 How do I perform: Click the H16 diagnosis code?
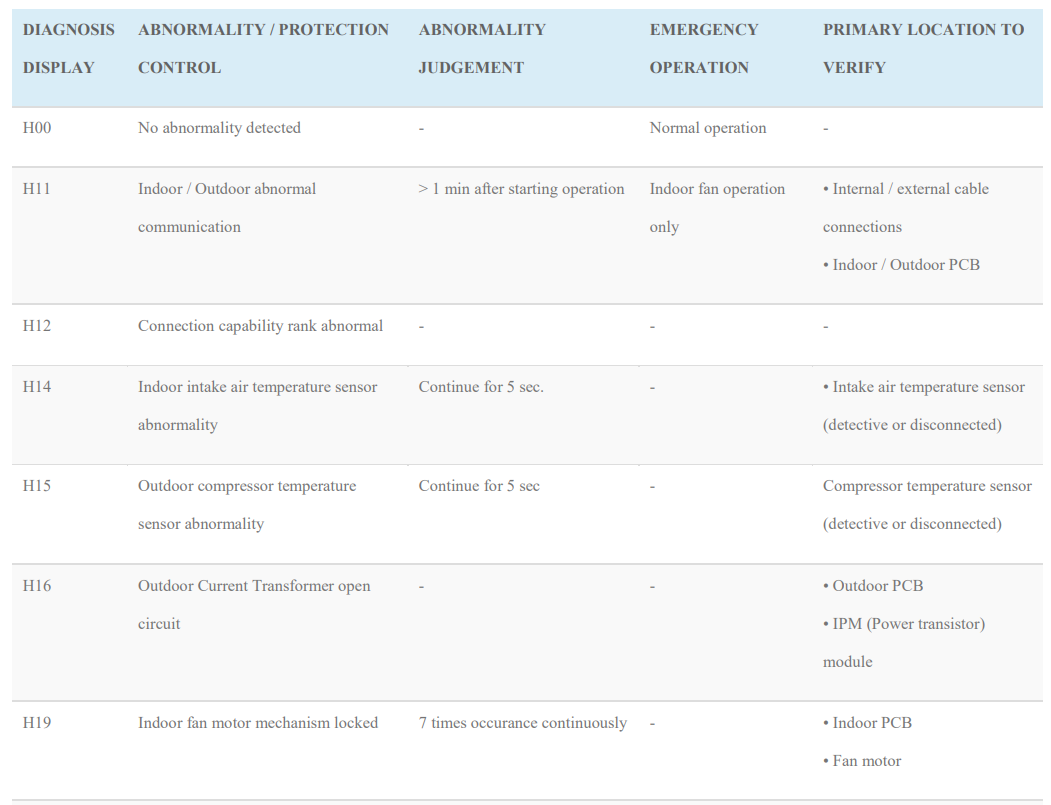37,586
